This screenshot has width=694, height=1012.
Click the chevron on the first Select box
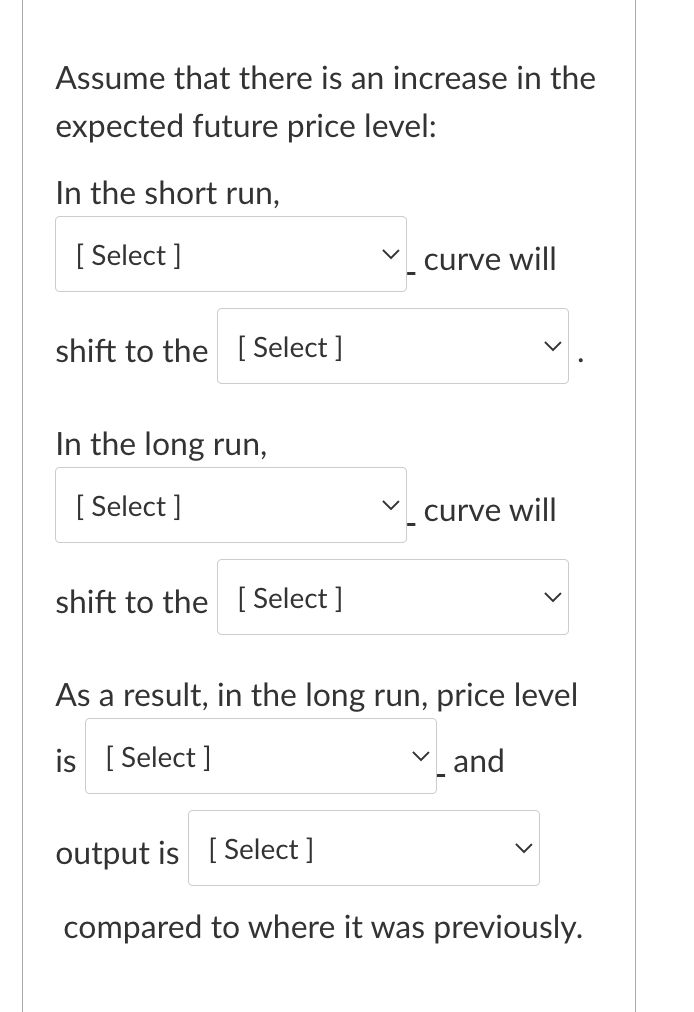coord(390,254)
